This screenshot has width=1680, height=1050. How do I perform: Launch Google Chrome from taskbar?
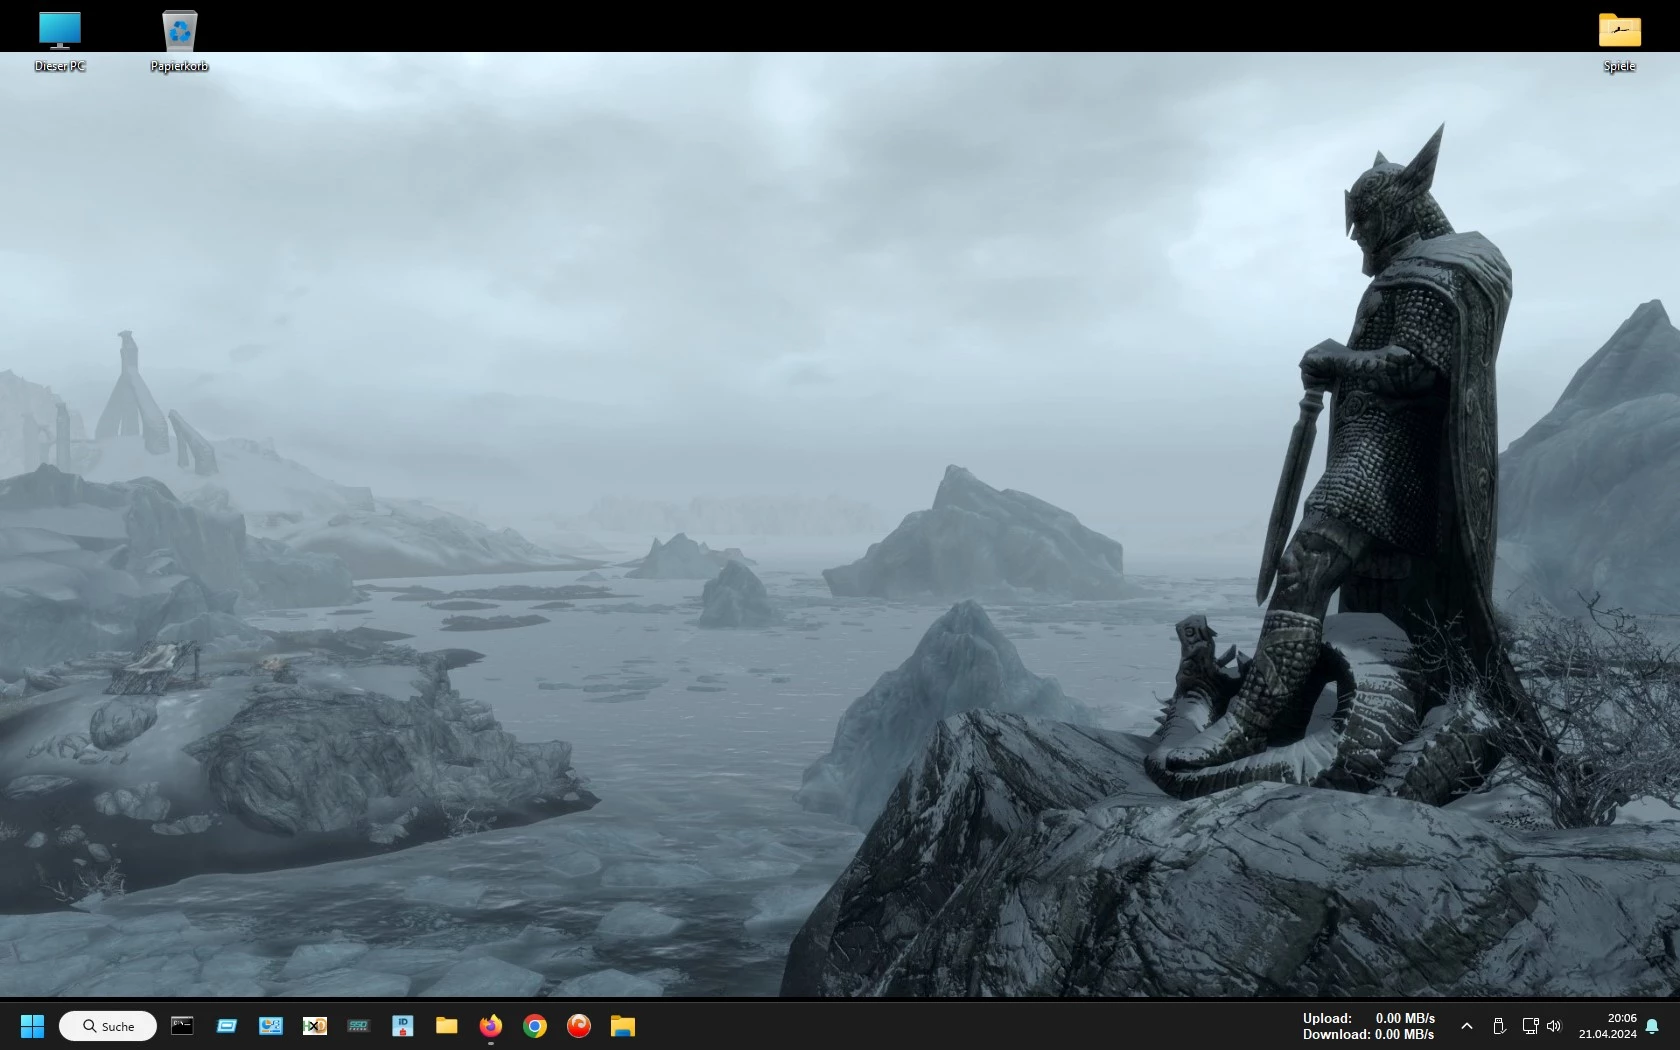coord(535,1026)
